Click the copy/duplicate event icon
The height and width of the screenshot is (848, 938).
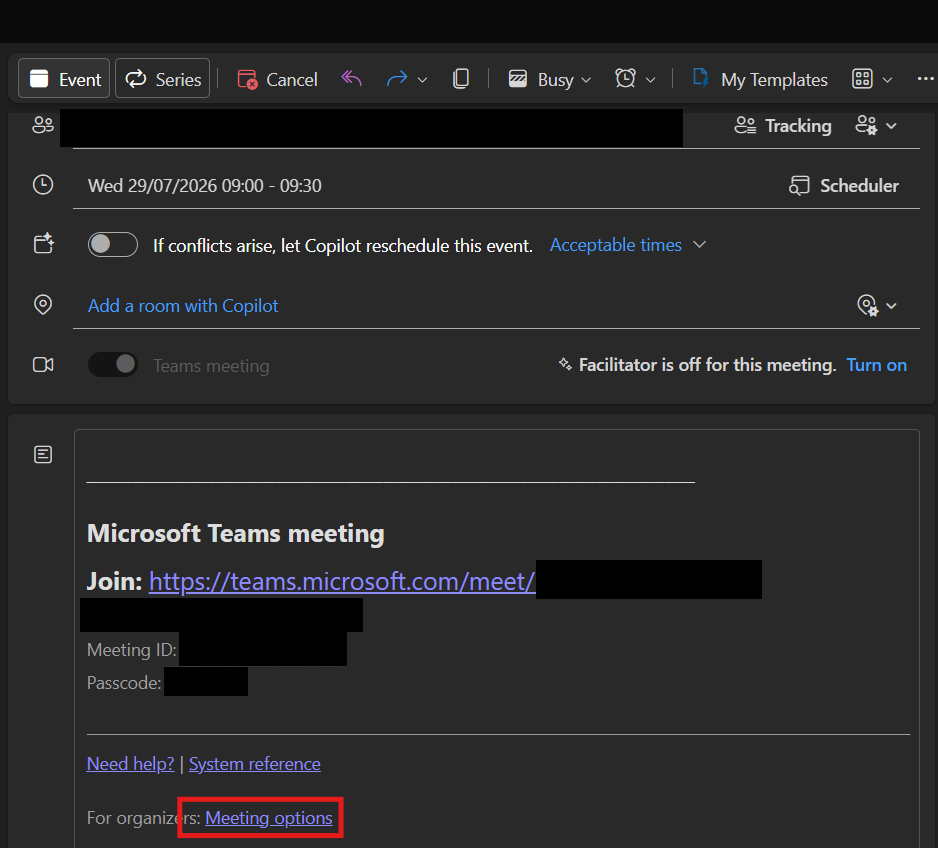point(461,78)
